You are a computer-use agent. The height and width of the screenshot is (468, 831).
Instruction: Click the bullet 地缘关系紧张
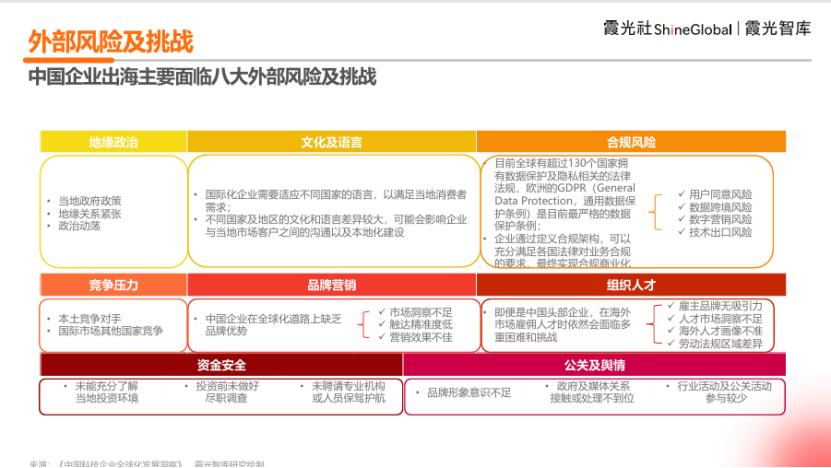pyautogui.click(x=90, y=214)
